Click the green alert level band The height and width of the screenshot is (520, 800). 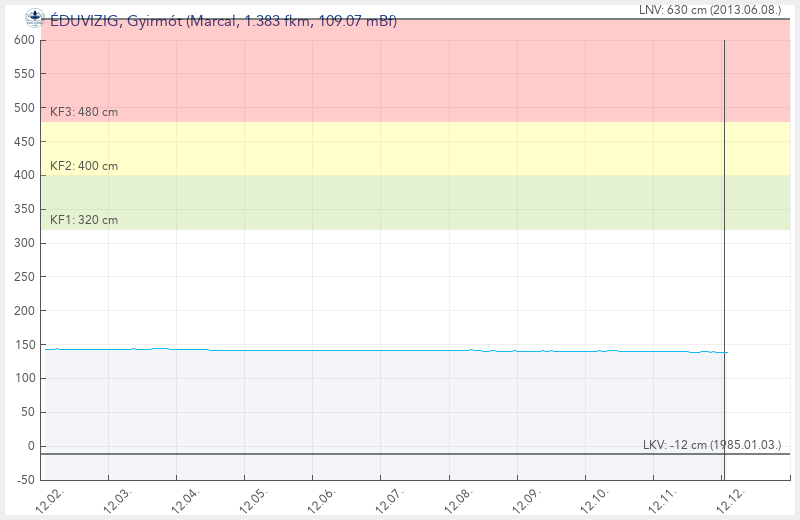pyautogui.click(x=400, y=202)
